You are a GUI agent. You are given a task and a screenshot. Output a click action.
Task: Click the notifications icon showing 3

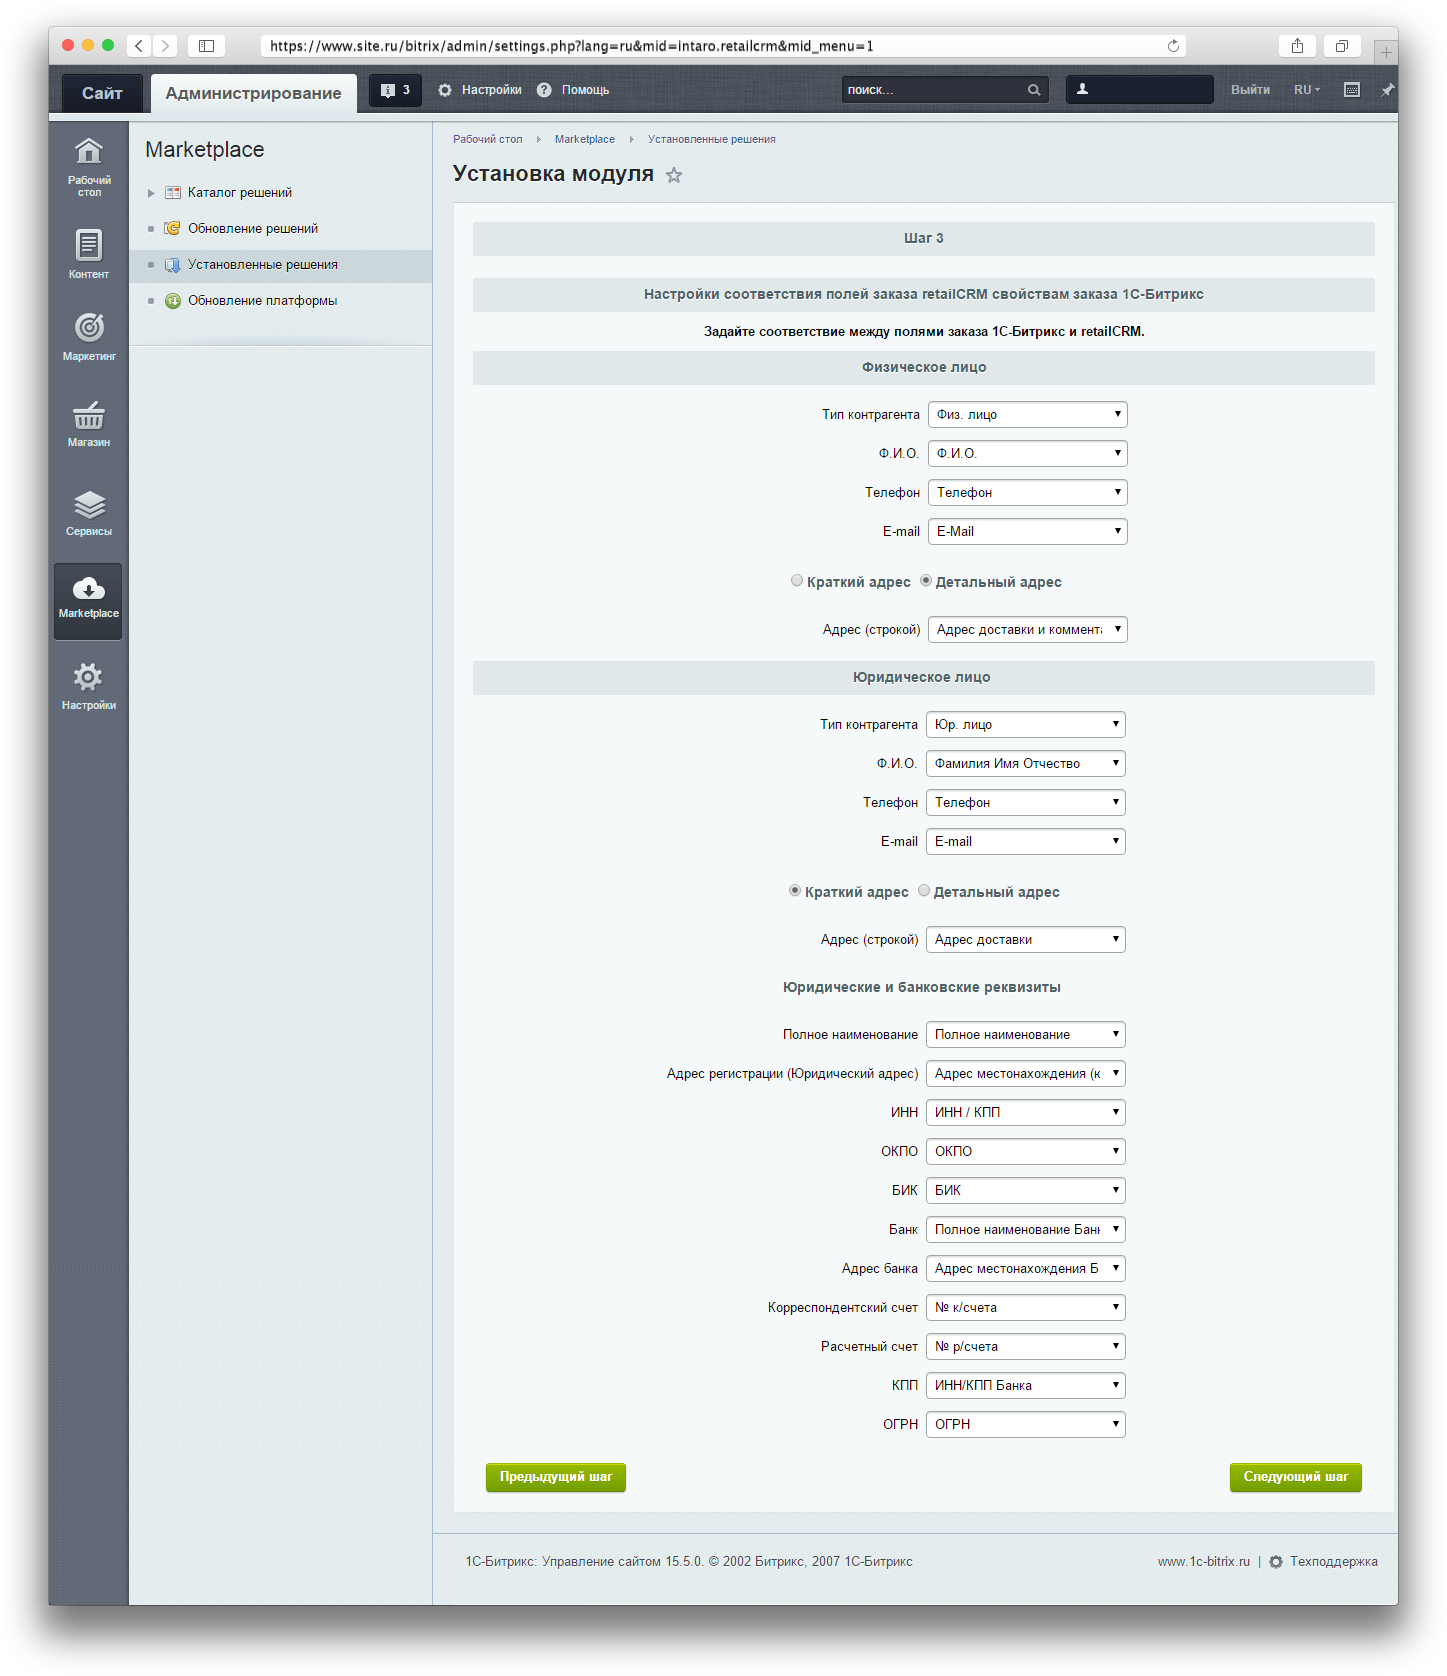395,90
